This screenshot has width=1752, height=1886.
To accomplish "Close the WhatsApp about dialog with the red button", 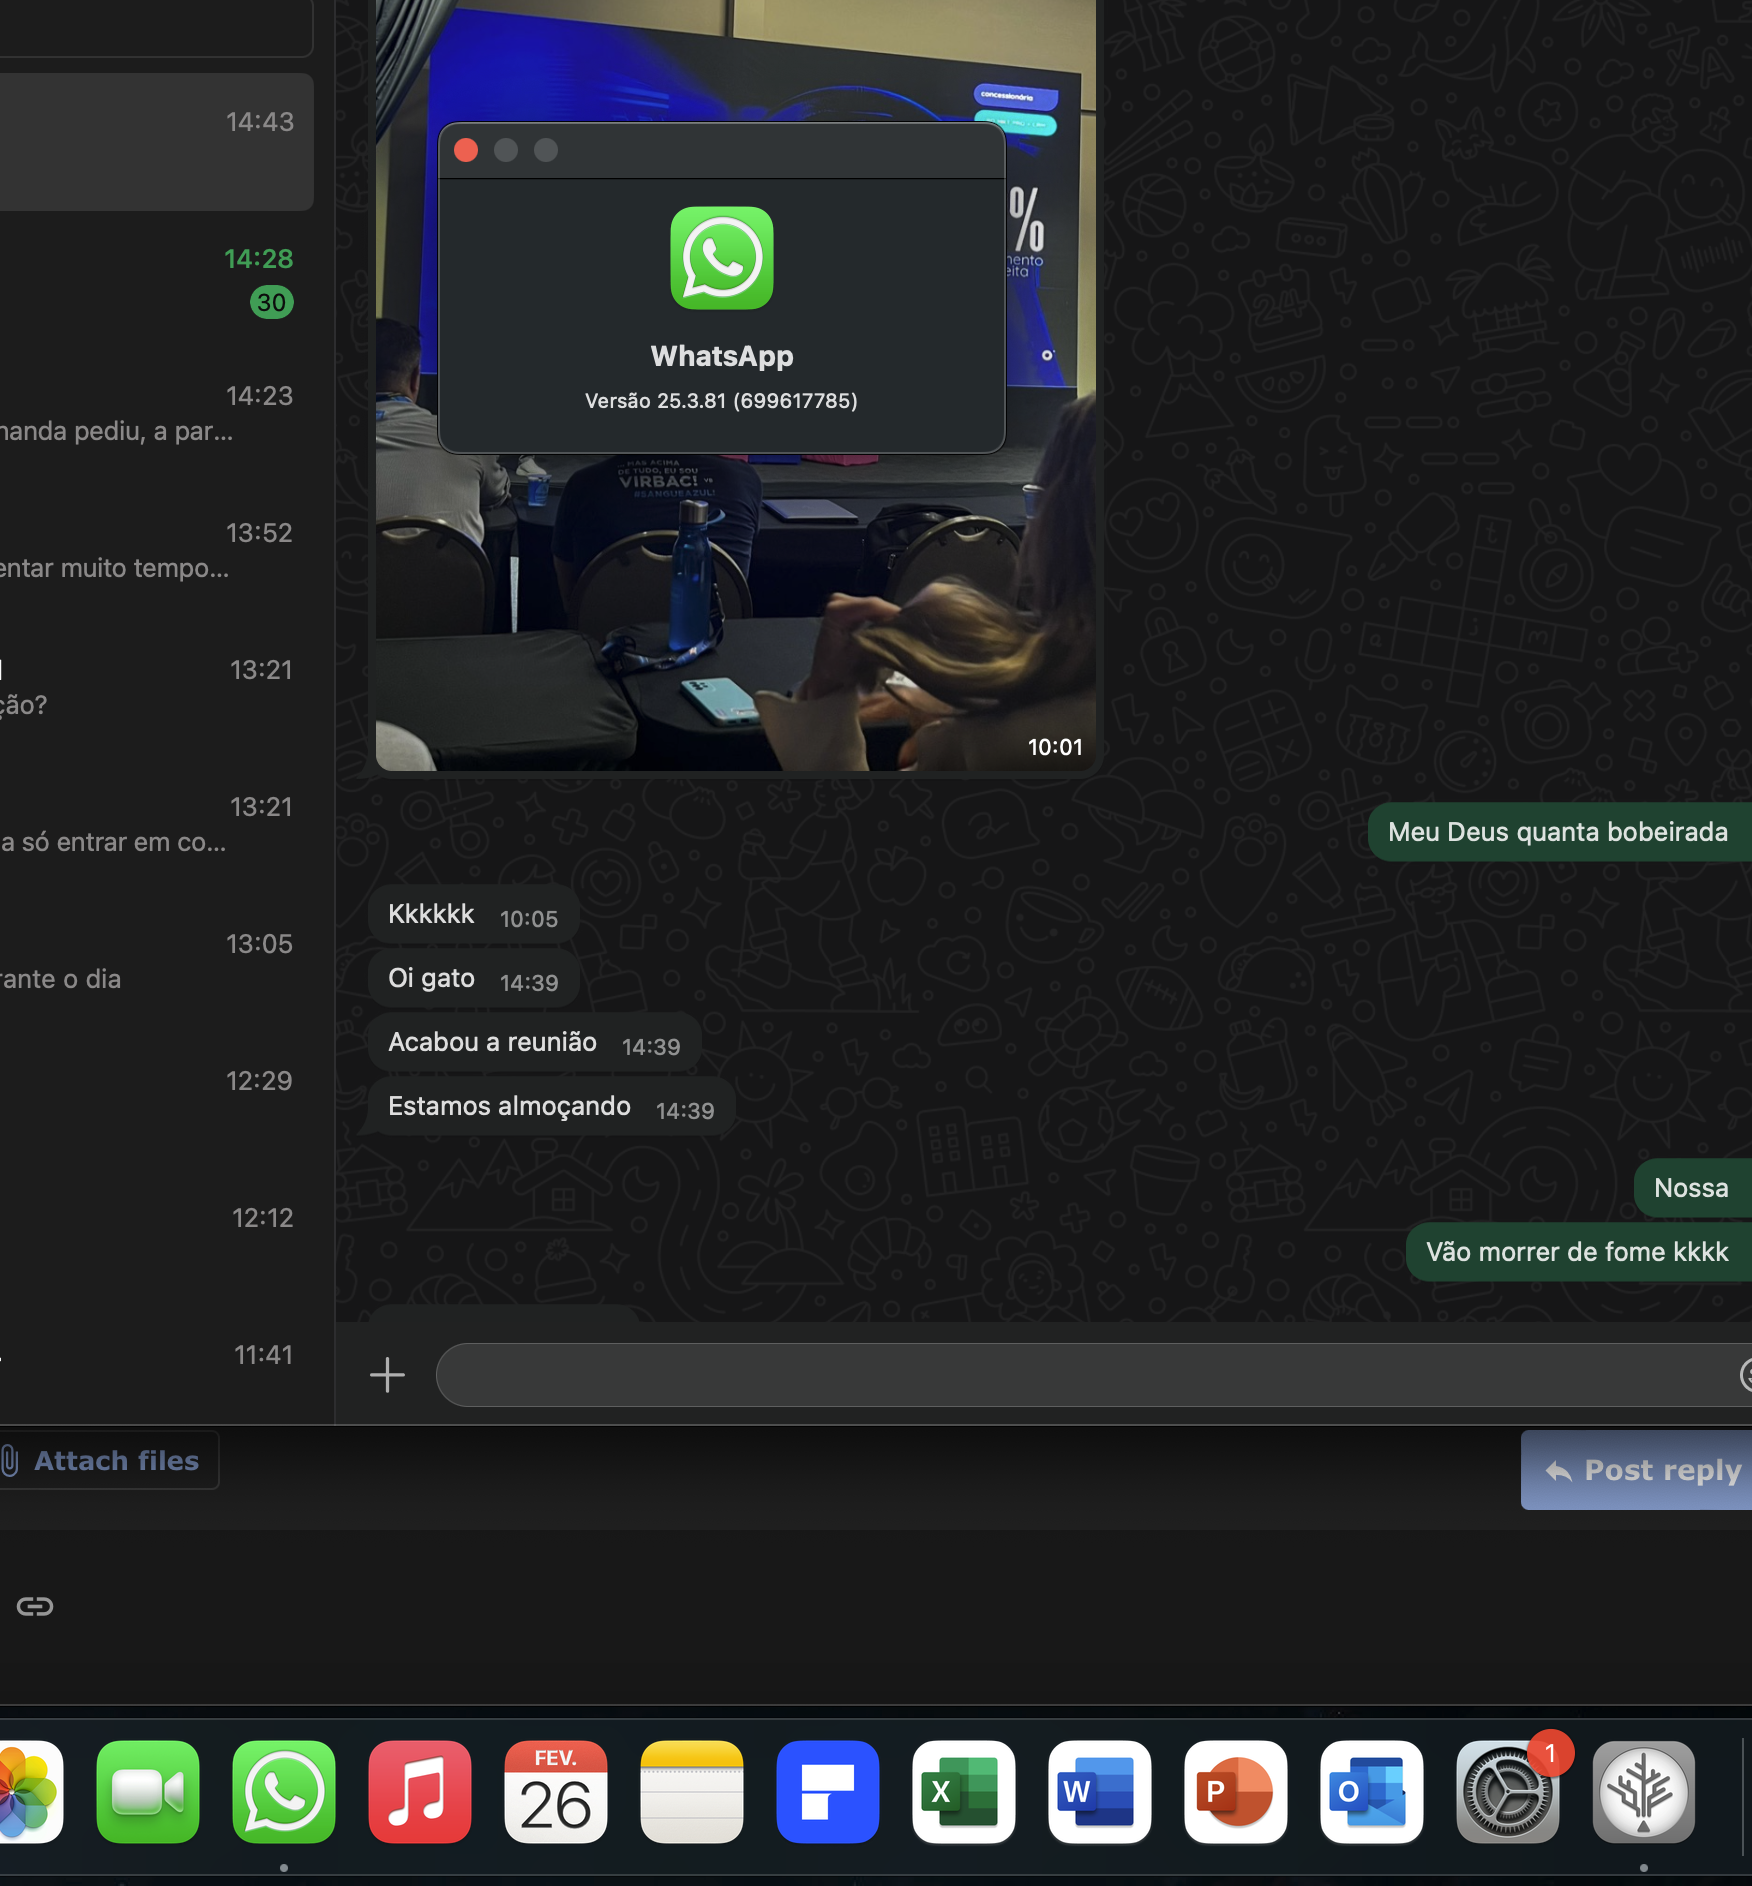I will click(x=466, y=150).
